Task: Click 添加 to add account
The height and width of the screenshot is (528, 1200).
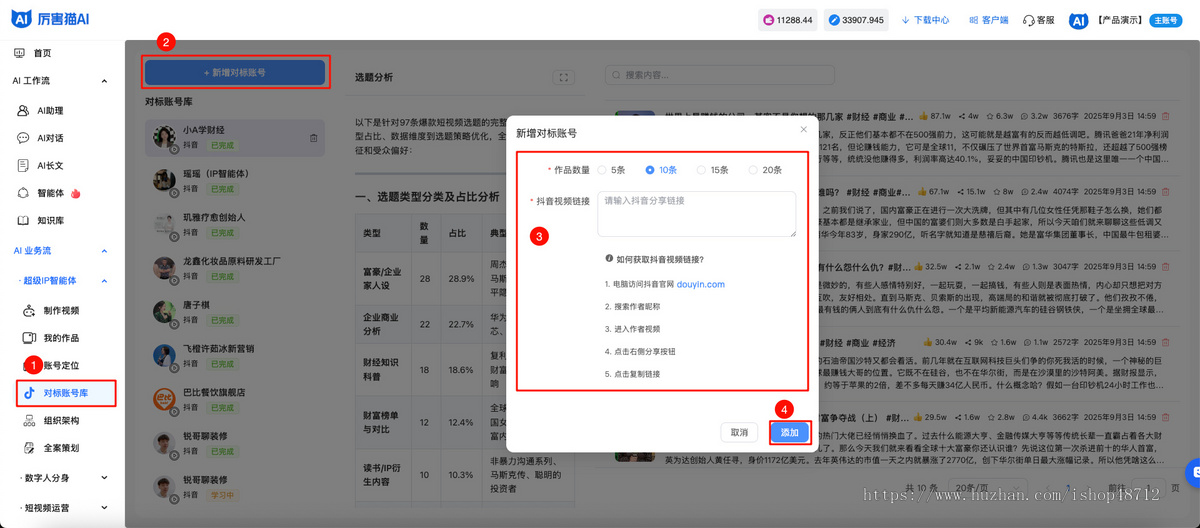Action: coord(789,432)
